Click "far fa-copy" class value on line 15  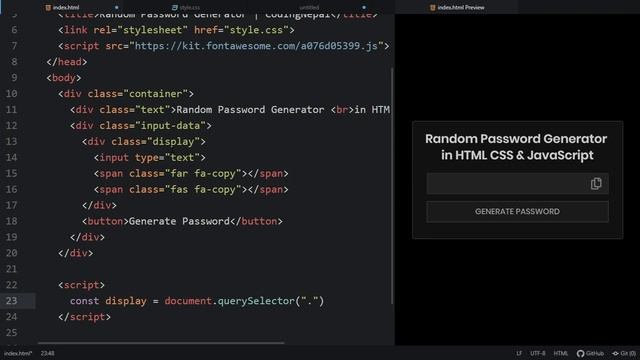click(x=203, y=173)
